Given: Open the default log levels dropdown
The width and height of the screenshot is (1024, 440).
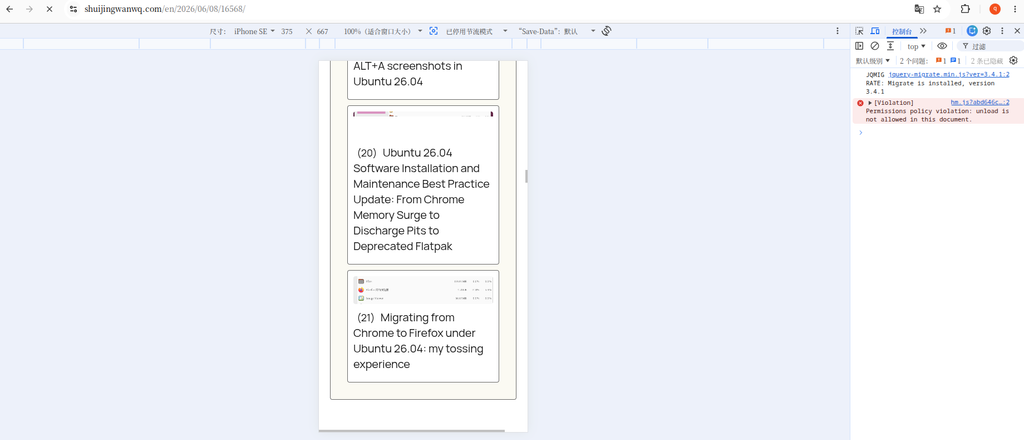Looking at the screenshot, I should click(x=873, y=61).
